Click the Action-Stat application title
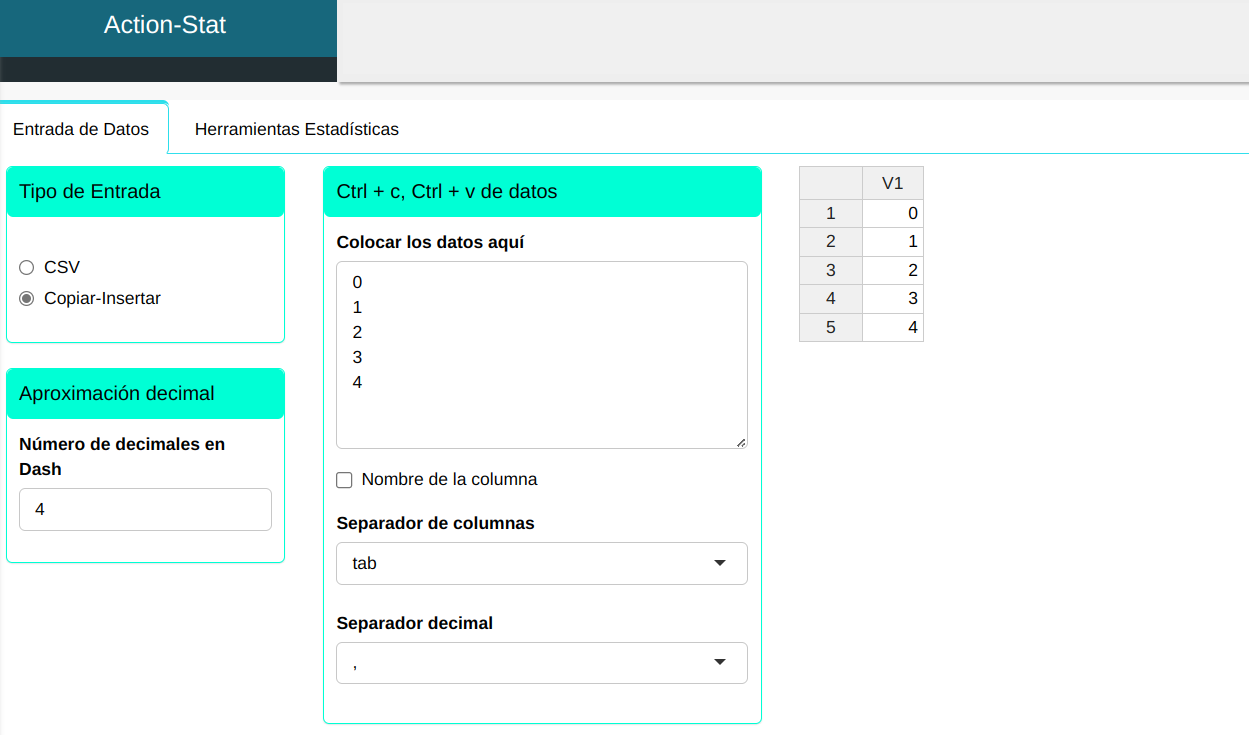Image resolution: width=1249 pixels, height=735 pixels. [165, 26]
